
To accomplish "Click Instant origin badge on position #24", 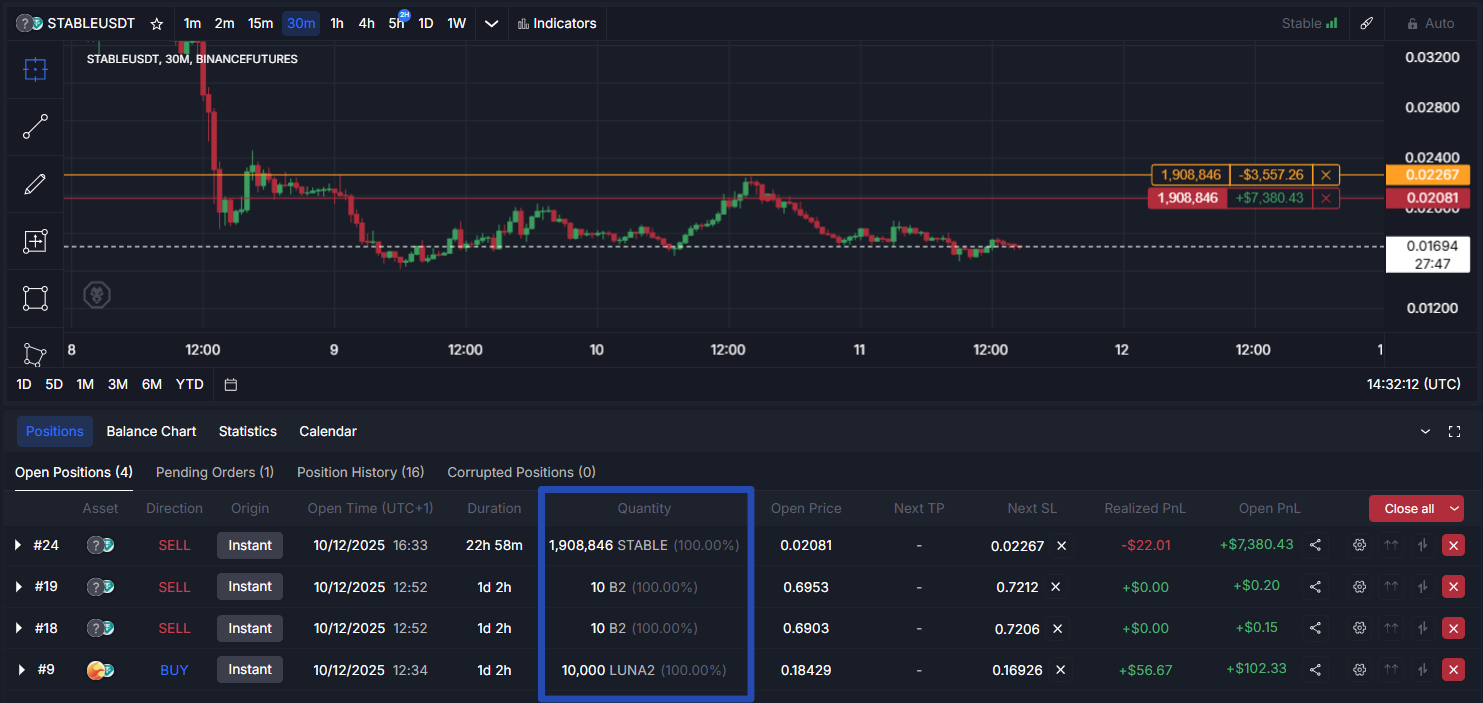I will (250, 545).
